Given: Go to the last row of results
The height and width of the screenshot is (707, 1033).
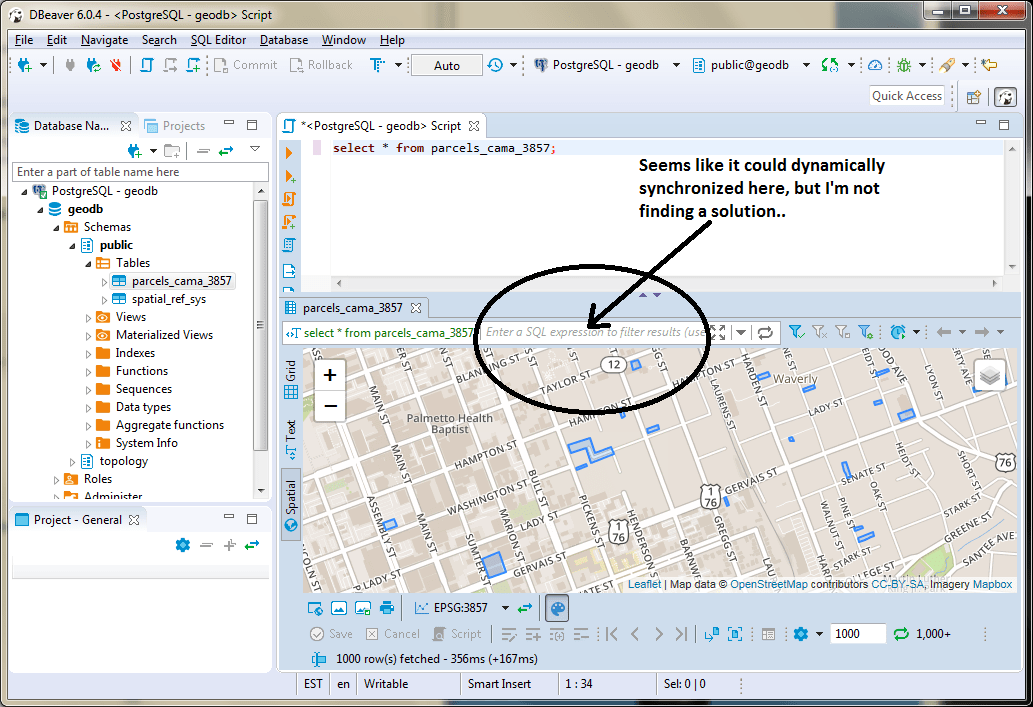Looking at the screenshot, I should coord(681,634).
